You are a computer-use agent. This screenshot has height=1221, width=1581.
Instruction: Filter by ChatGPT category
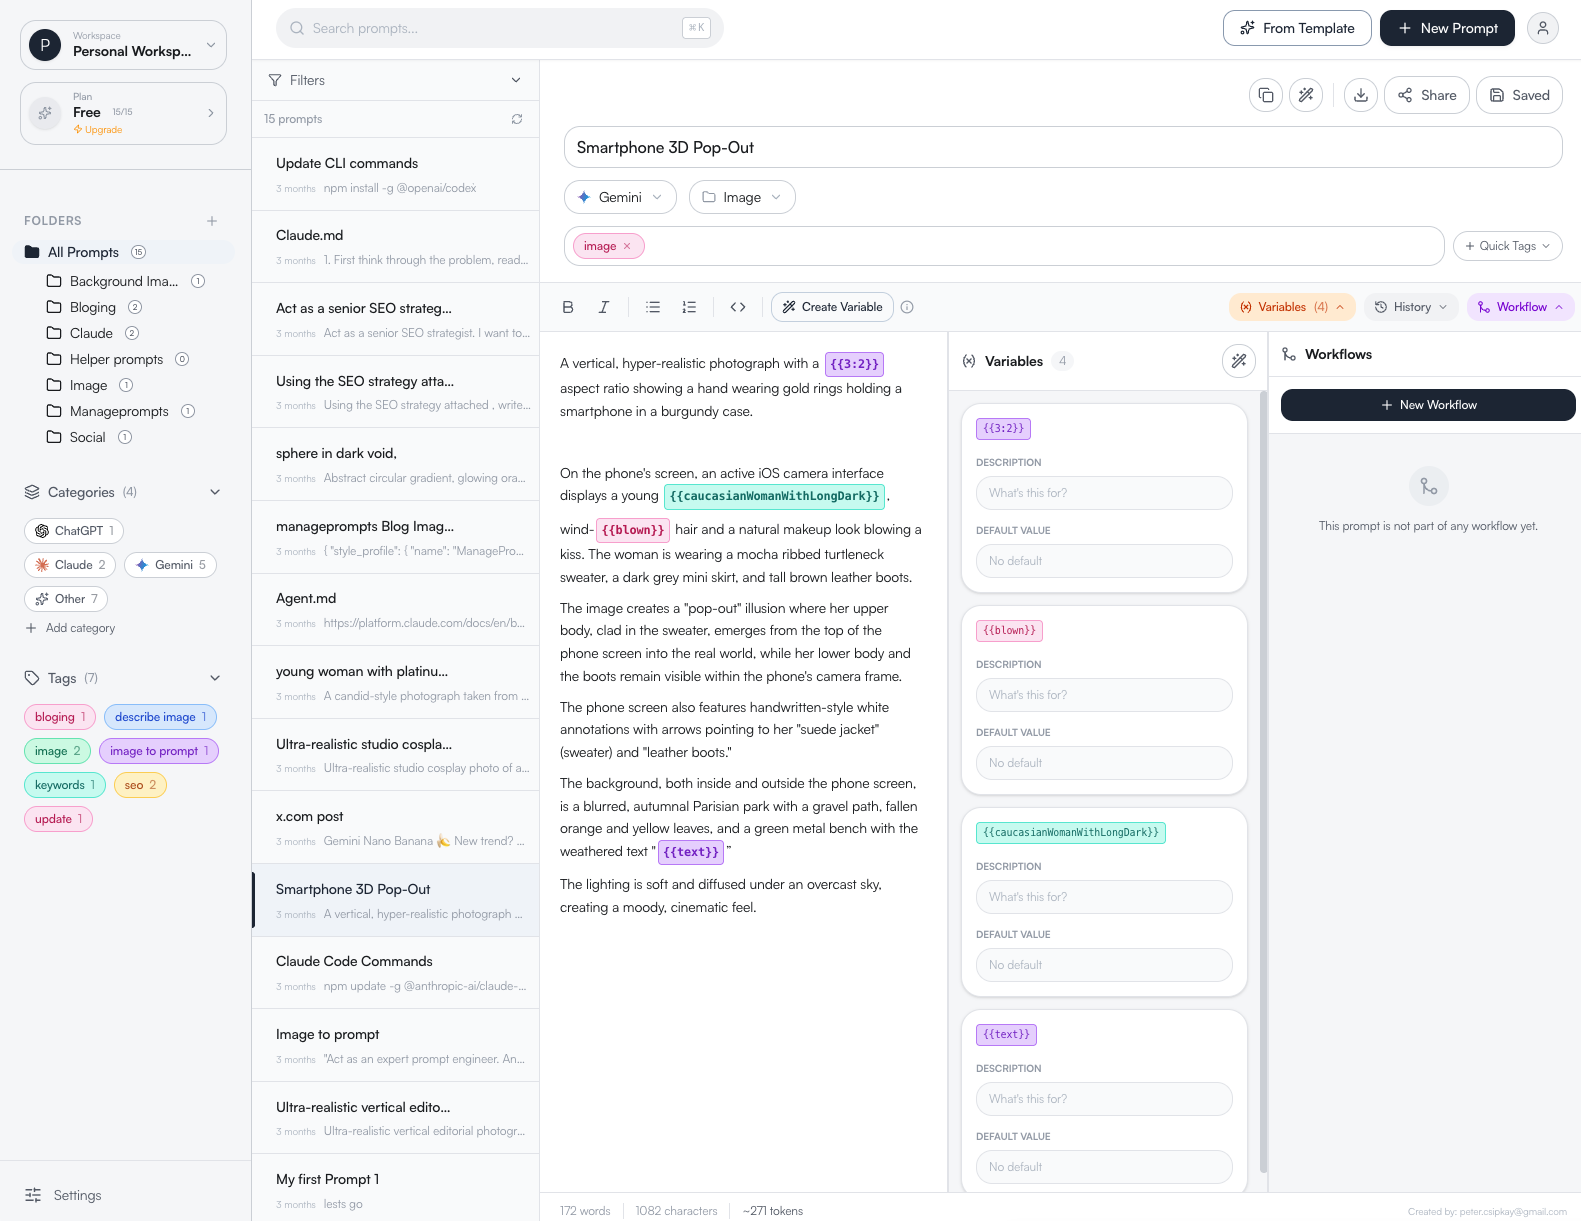click(74, 531)
